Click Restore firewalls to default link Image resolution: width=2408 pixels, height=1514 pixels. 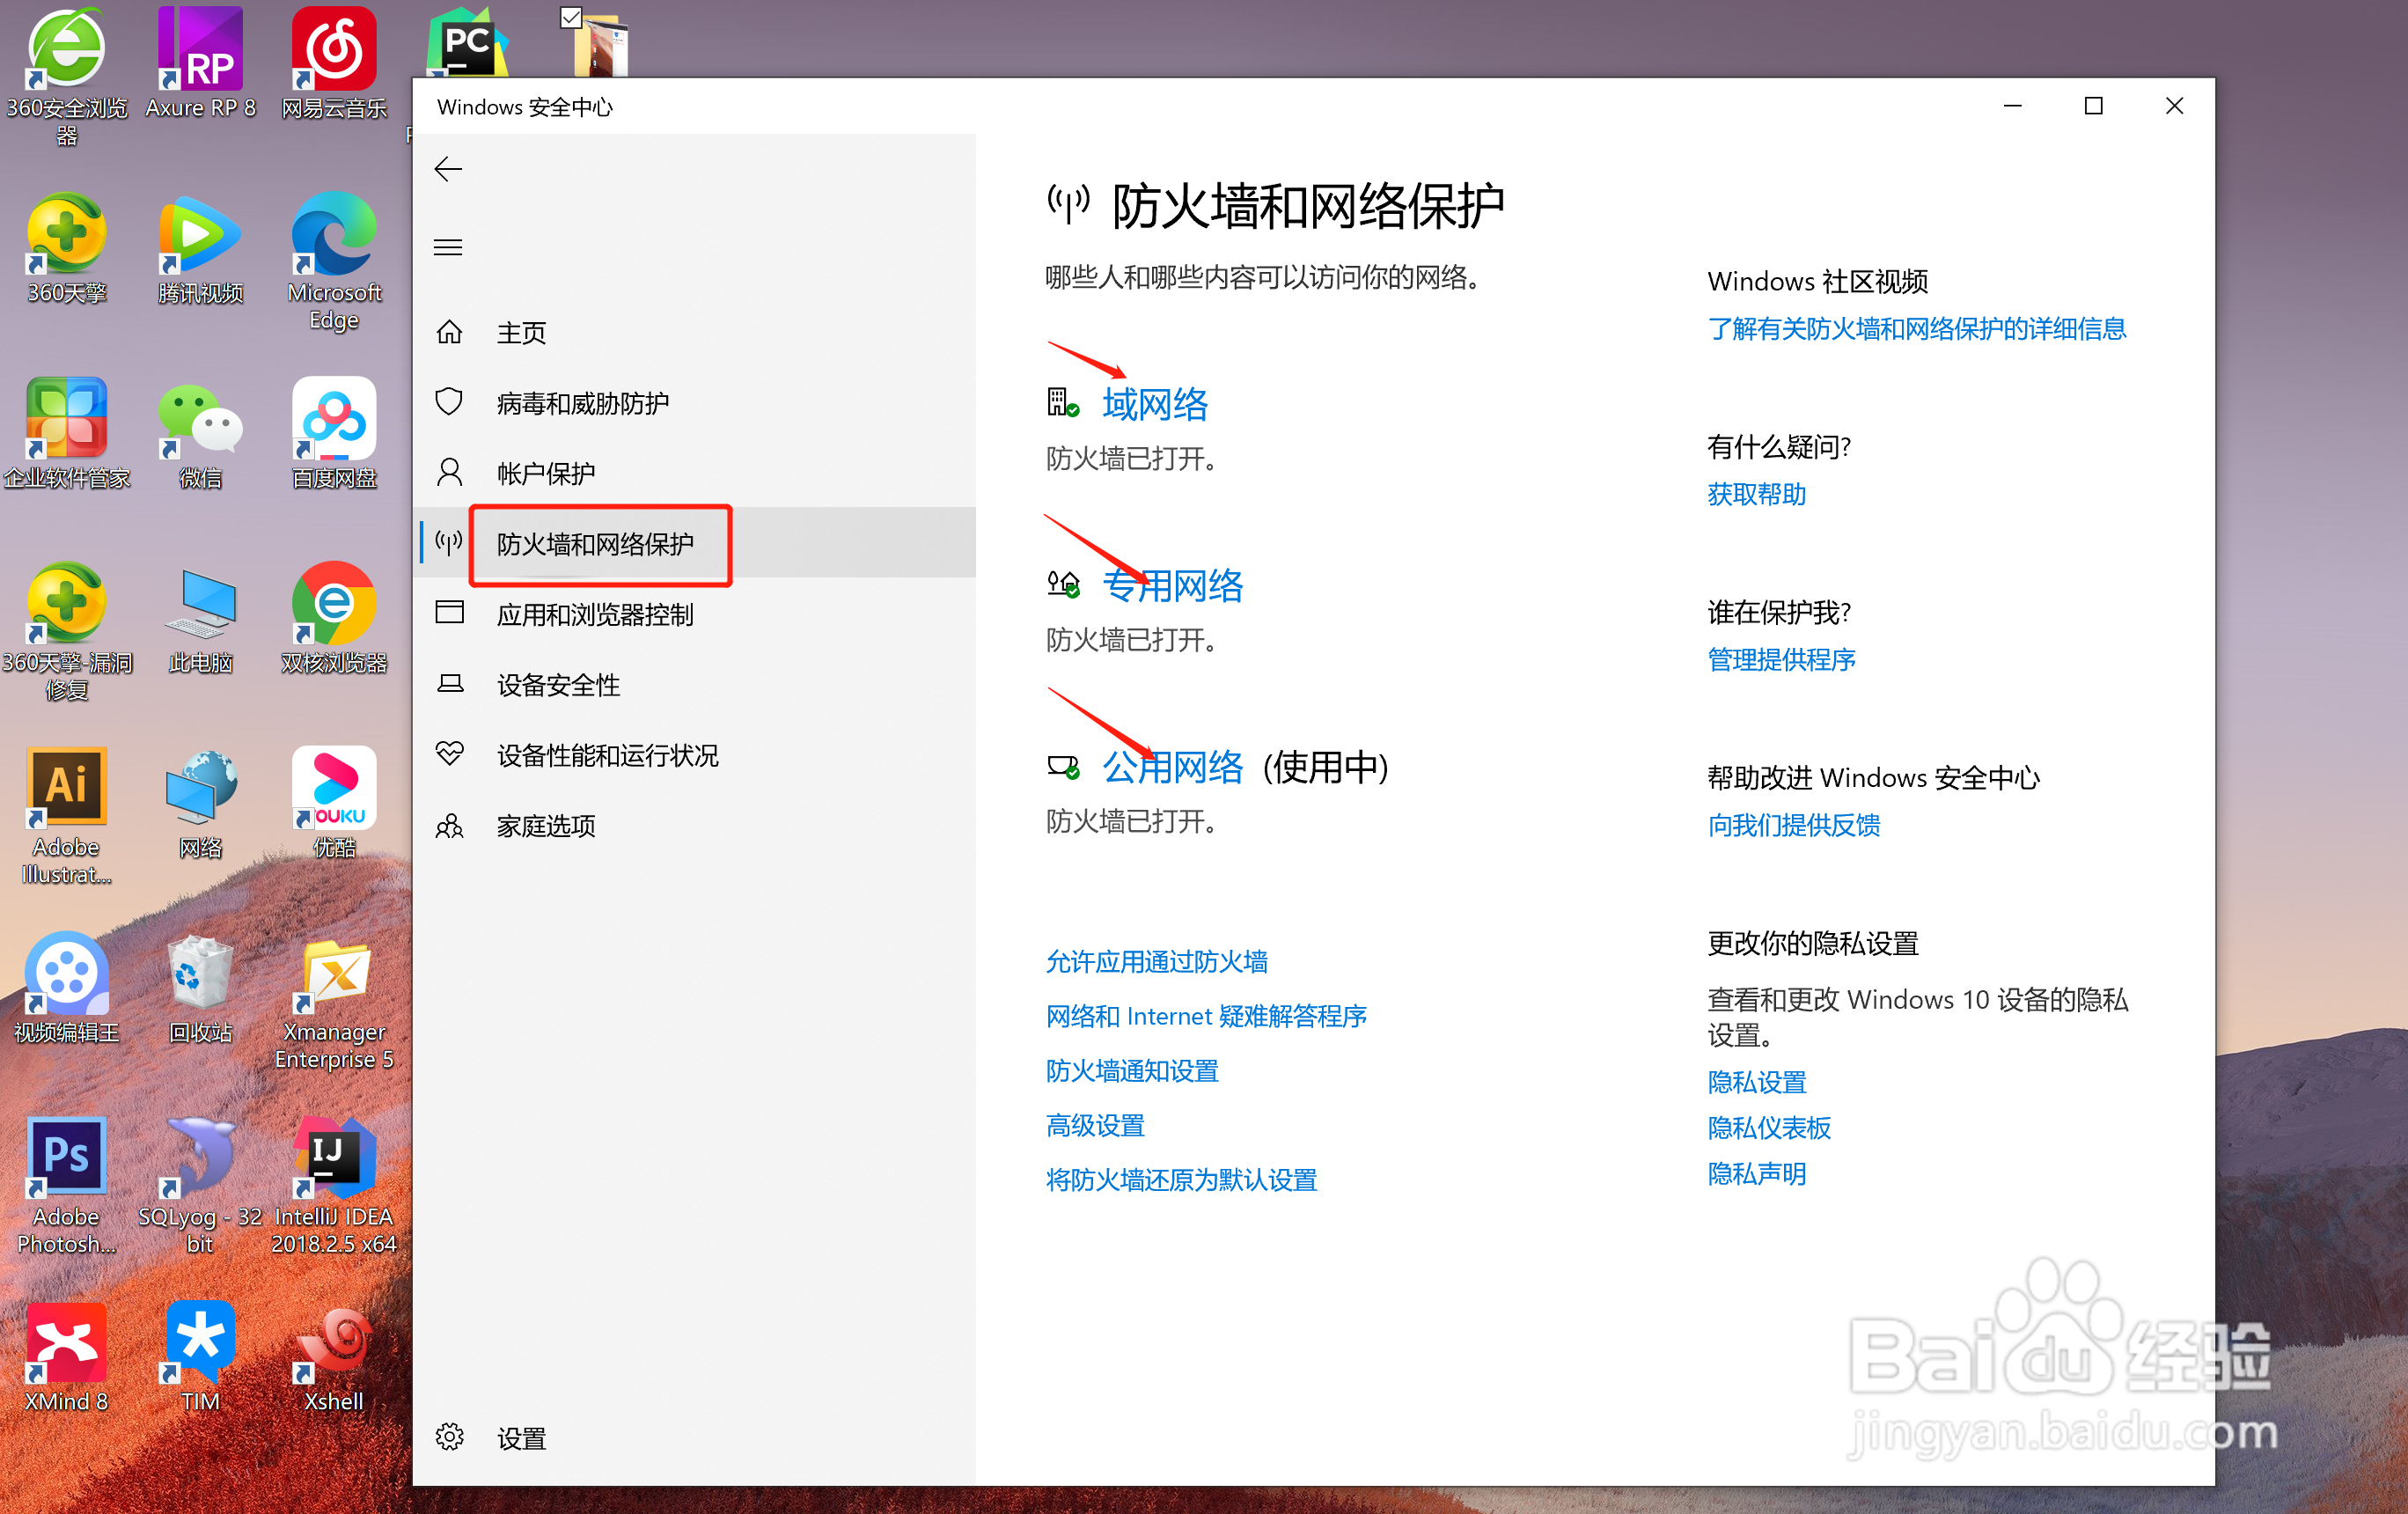1181,1180
